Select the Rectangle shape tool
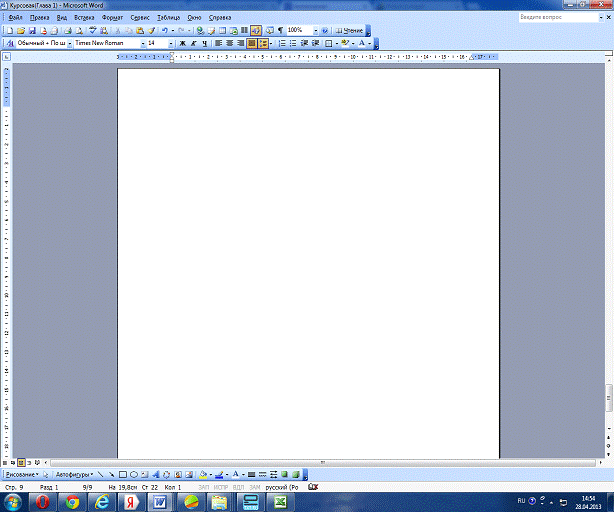The height and width of the screenshot is (512, 614). (x=122, y=474)
